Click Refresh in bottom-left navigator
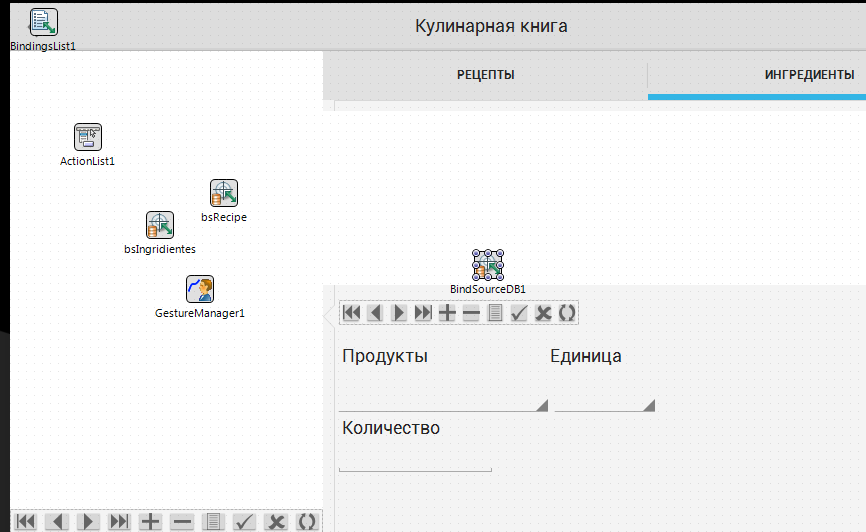Image resolution: width=866 pixels, height=532 pixels. [307, 521]
